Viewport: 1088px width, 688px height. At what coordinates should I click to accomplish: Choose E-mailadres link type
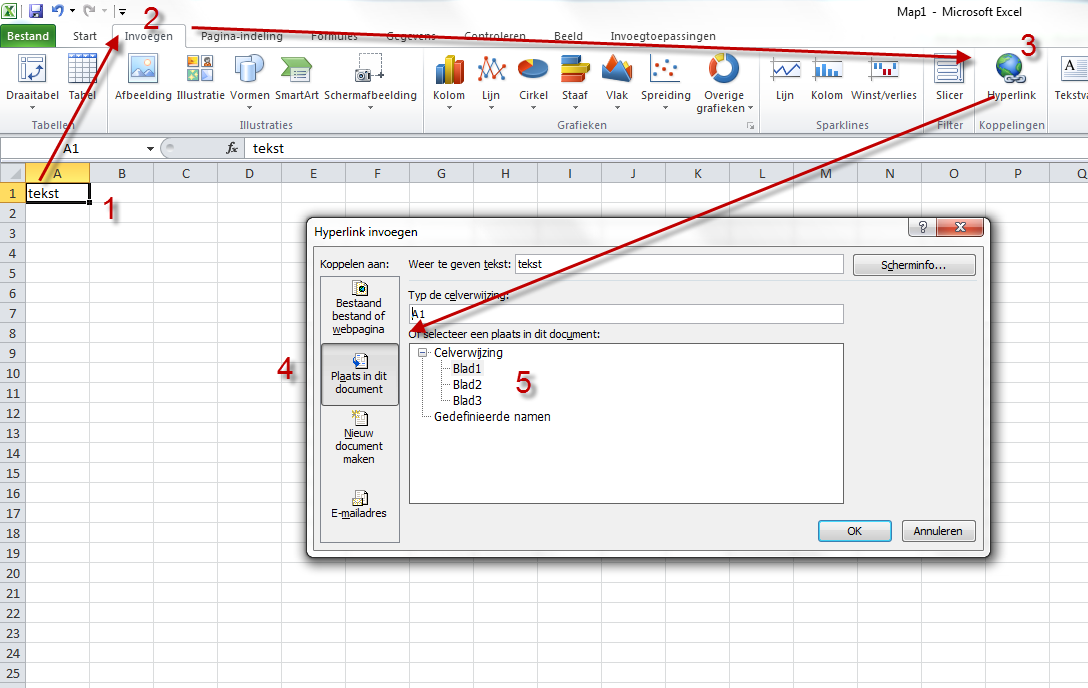click(359, 503)
